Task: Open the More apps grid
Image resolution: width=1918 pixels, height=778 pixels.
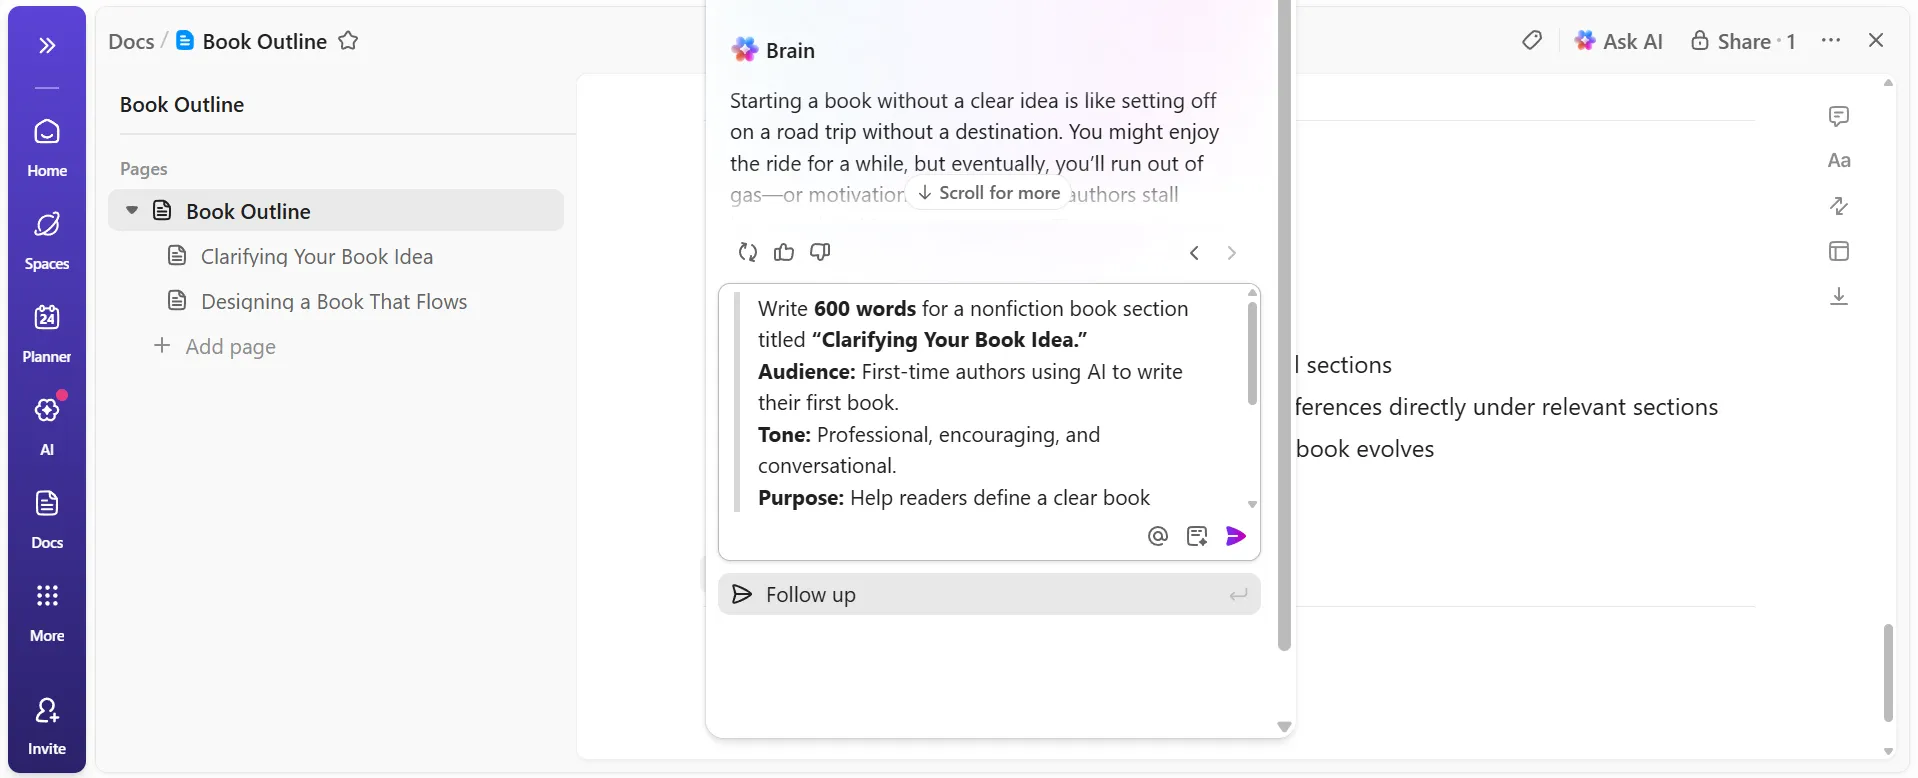Action: pos(47,613)
